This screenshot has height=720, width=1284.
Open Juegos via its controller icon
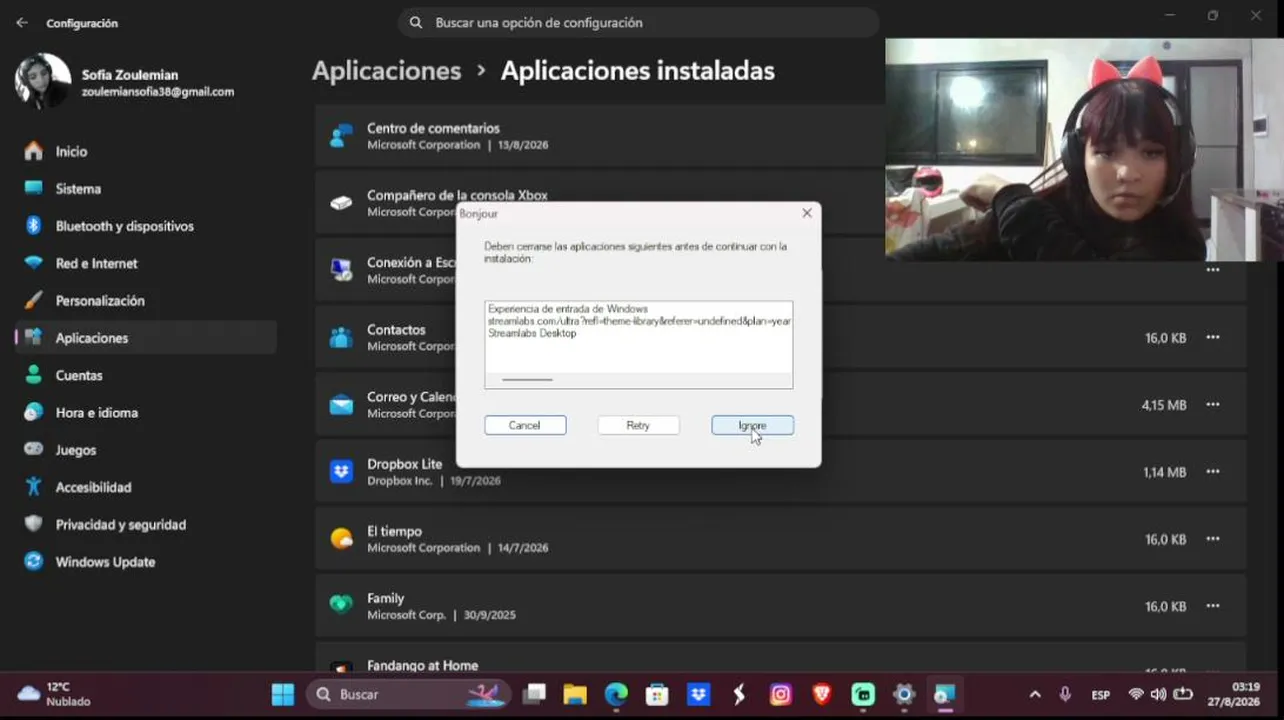tap(34, 450)
